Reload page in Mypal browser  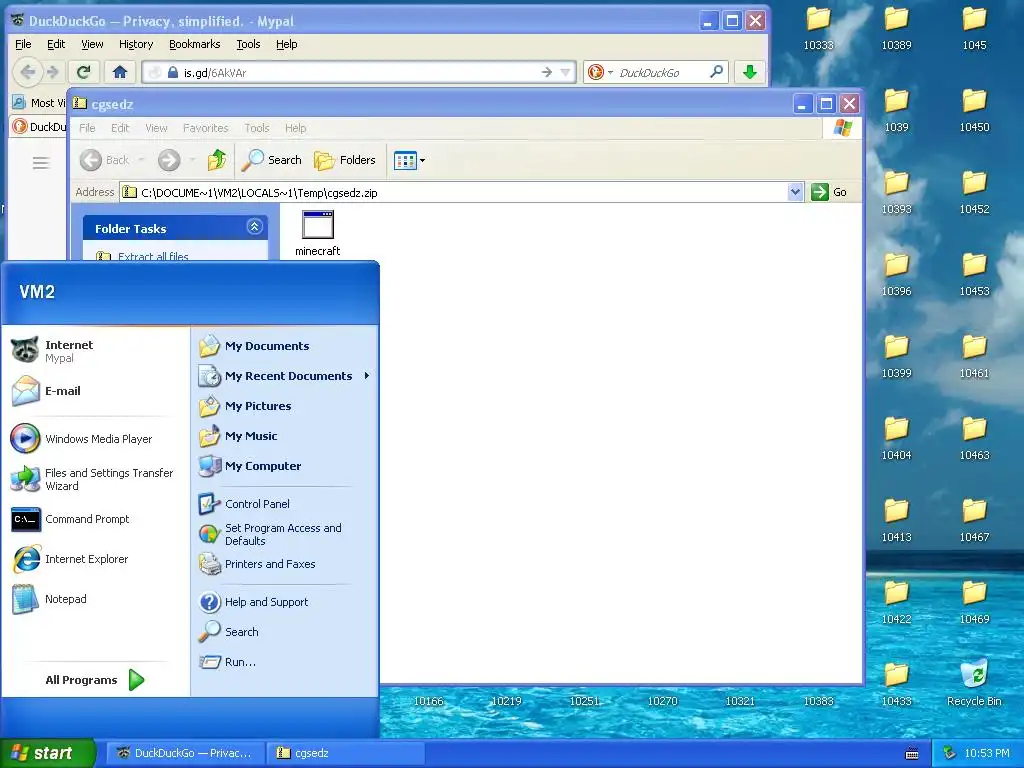coord(84,72)
